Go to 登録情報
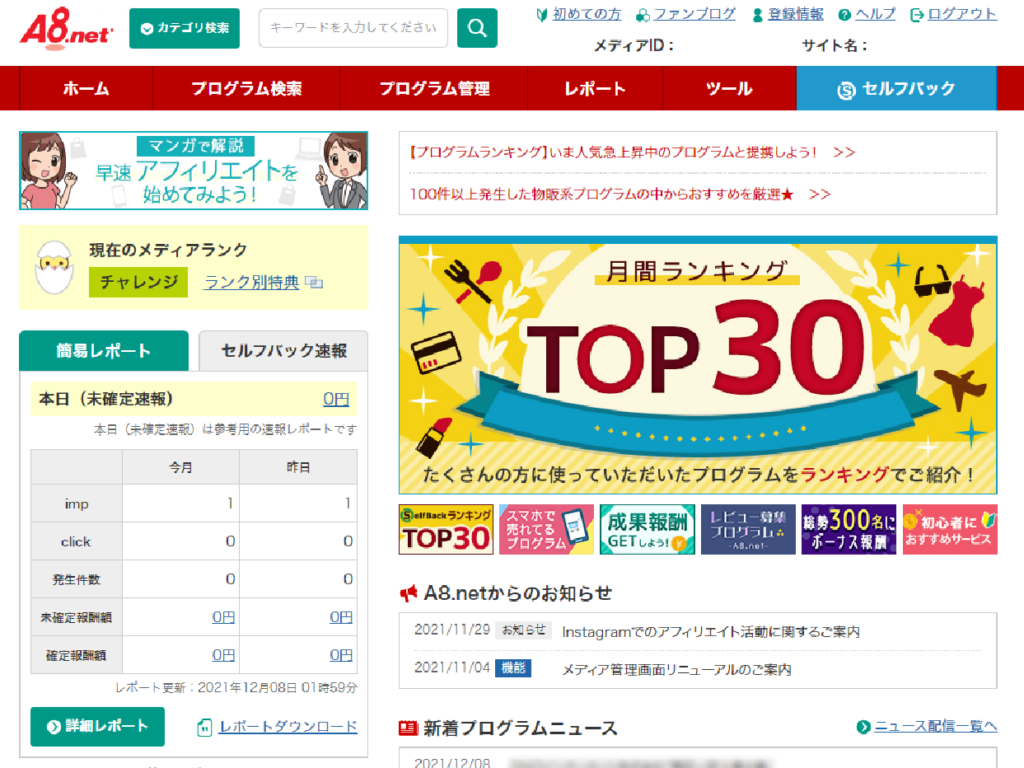The image size is (1024, 768). click(x=795, y=14)
